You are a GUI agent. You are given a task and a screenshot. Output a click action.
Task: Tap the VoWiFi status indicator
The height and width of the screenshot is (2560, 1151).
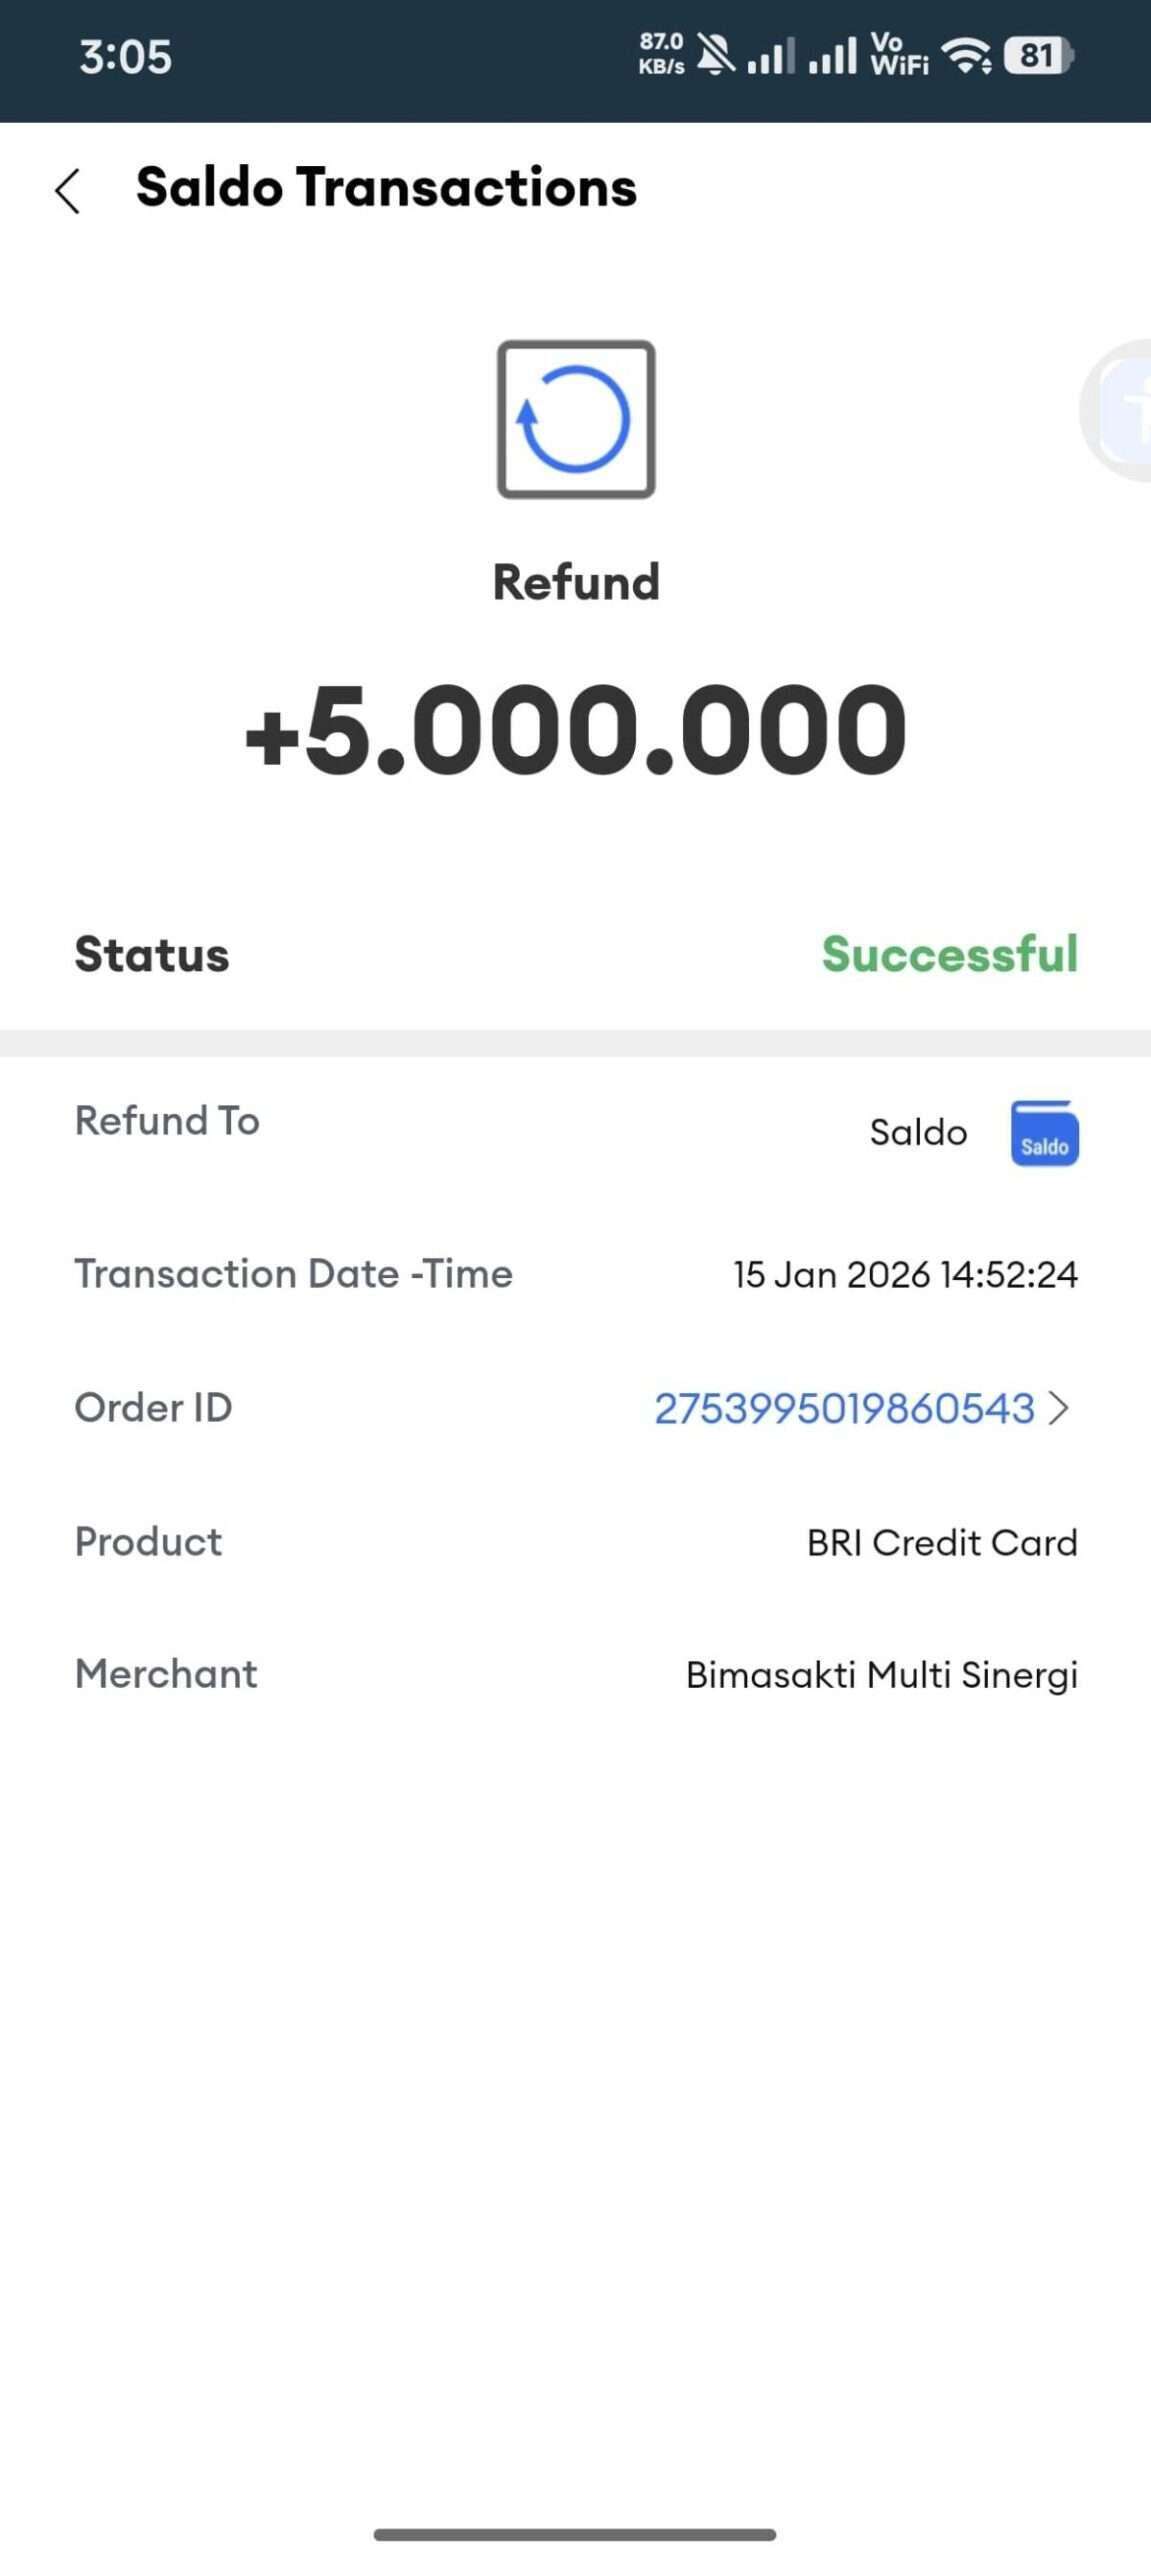tap(899, 54)
